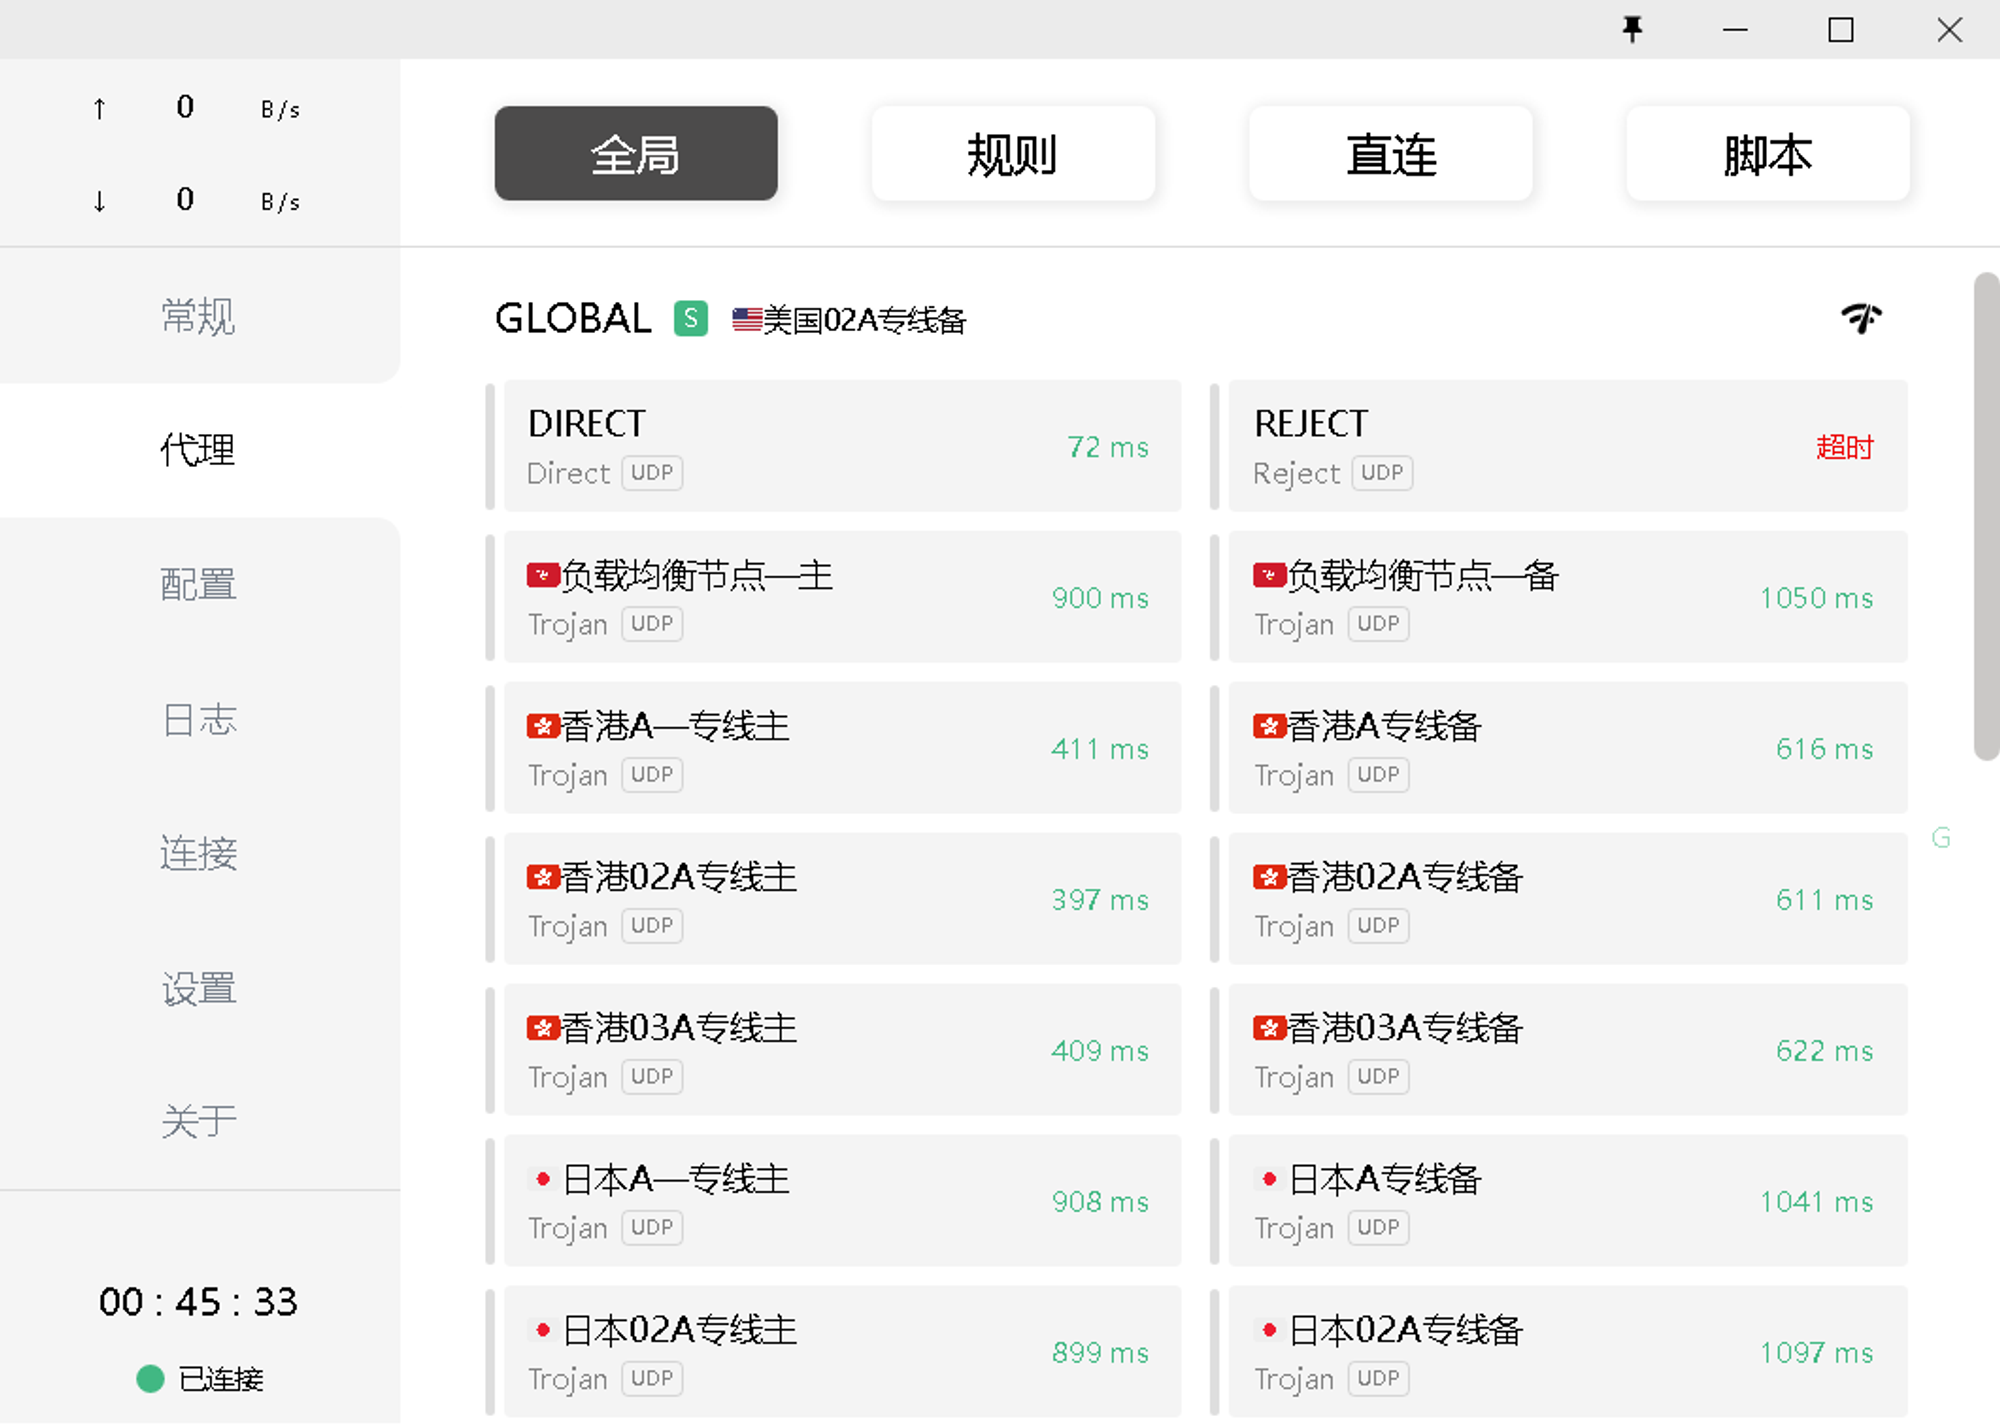This screenshot has width=2000, height=1425.
Task: Collapse the GLOBAL proxy group header
Action: pyautogui.click(x=573, y=319)
